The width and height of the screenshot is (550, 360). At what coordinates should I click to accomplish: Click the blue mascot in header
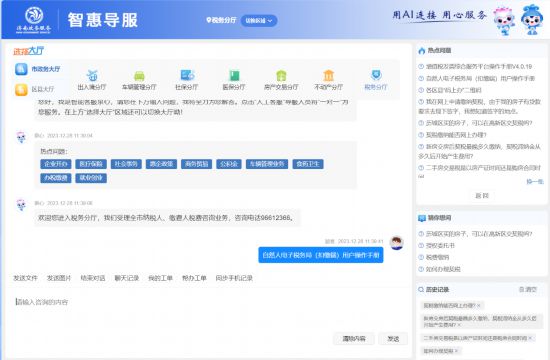[x=531, y=20]
